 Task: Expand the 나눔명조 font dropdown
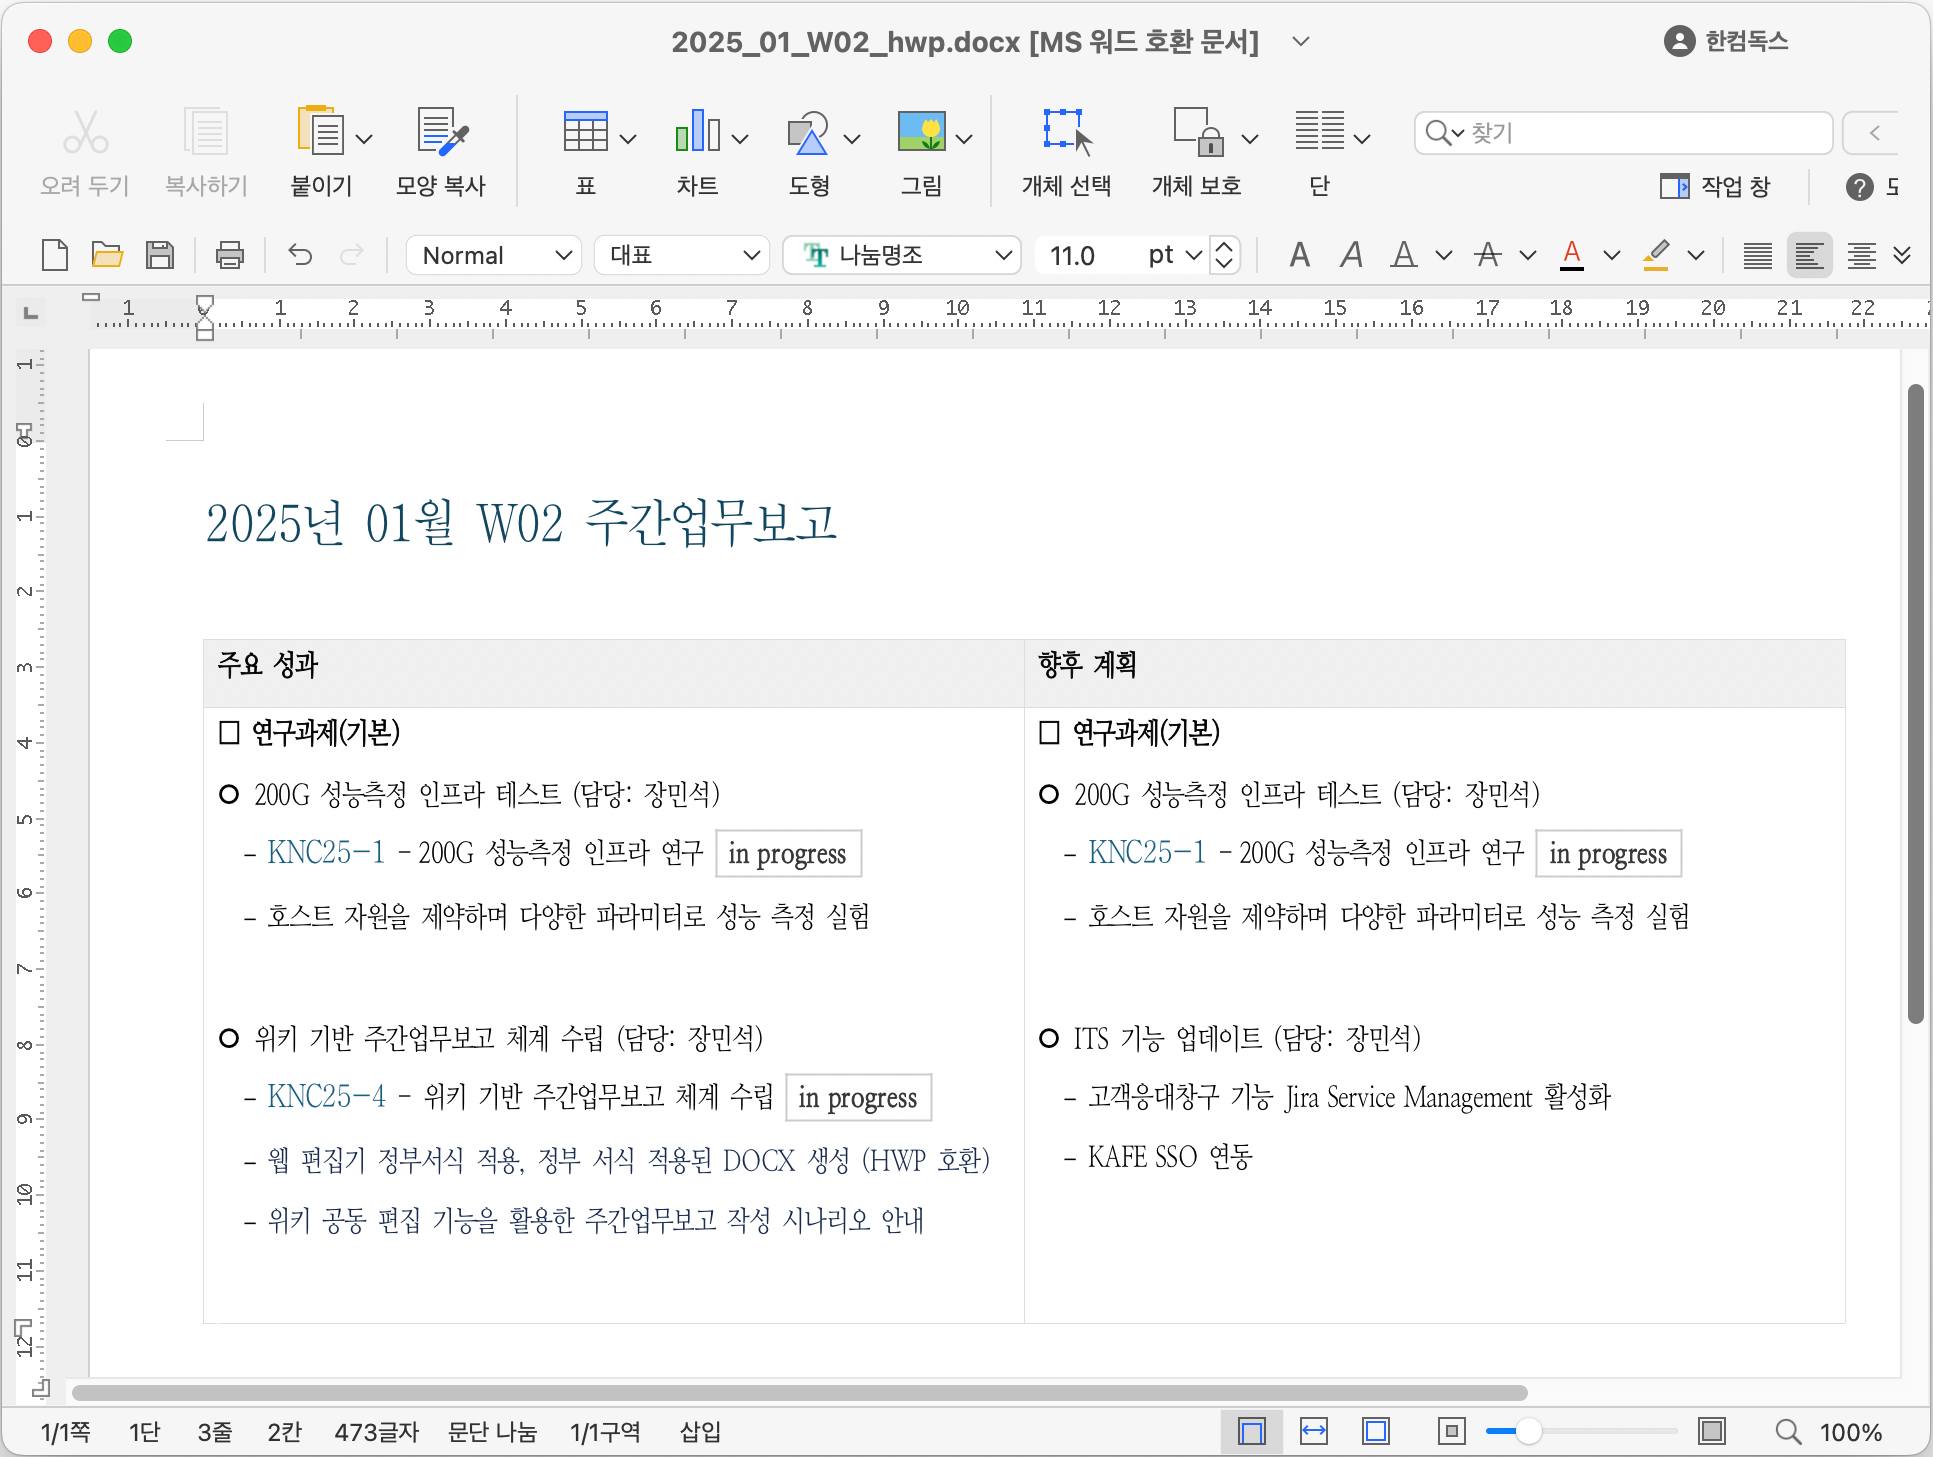(x=1003, y=255)
